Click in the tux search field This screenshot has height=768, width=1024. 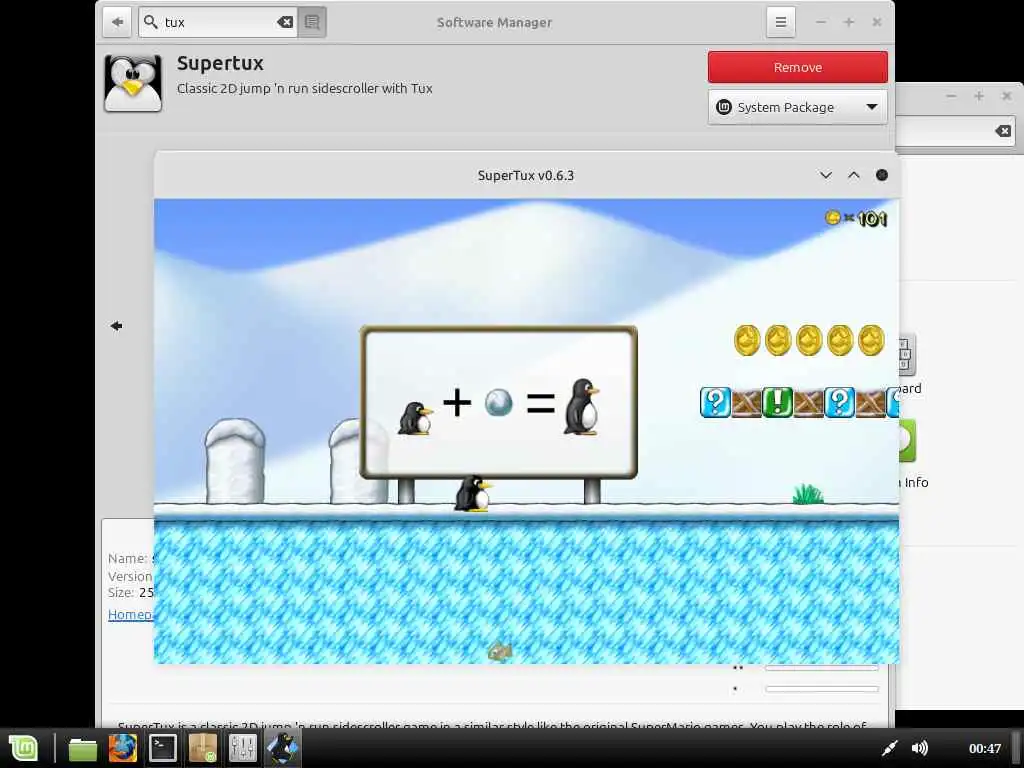point(219,22)
